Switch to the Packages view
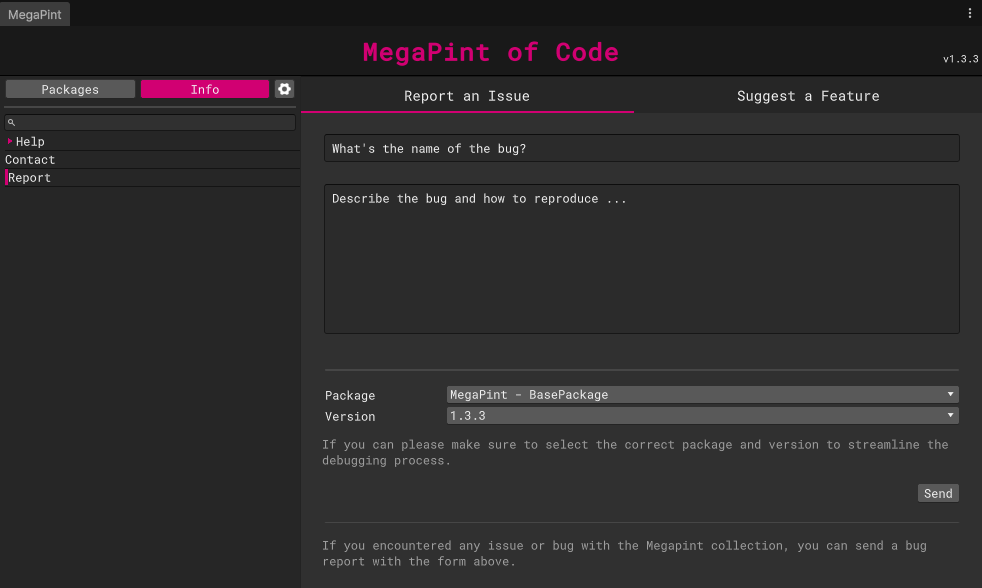This screenshot has width=982, height=588. click(x=70, y=89)
